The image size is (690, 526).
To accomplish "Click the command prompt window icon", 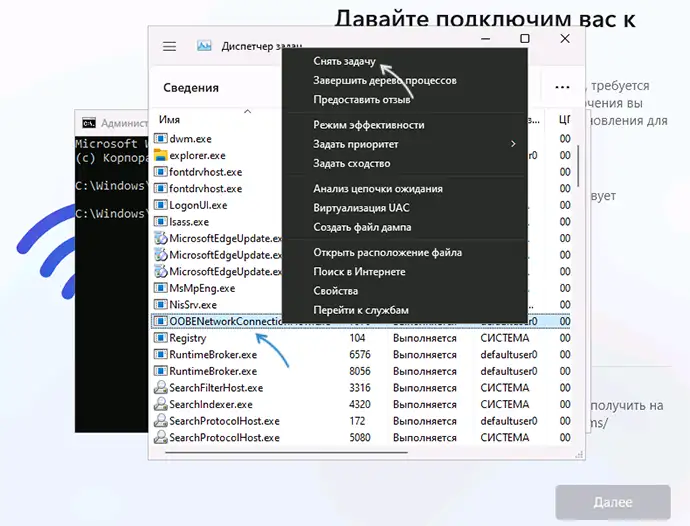I will pyautogui.click(x=89, y=123).
